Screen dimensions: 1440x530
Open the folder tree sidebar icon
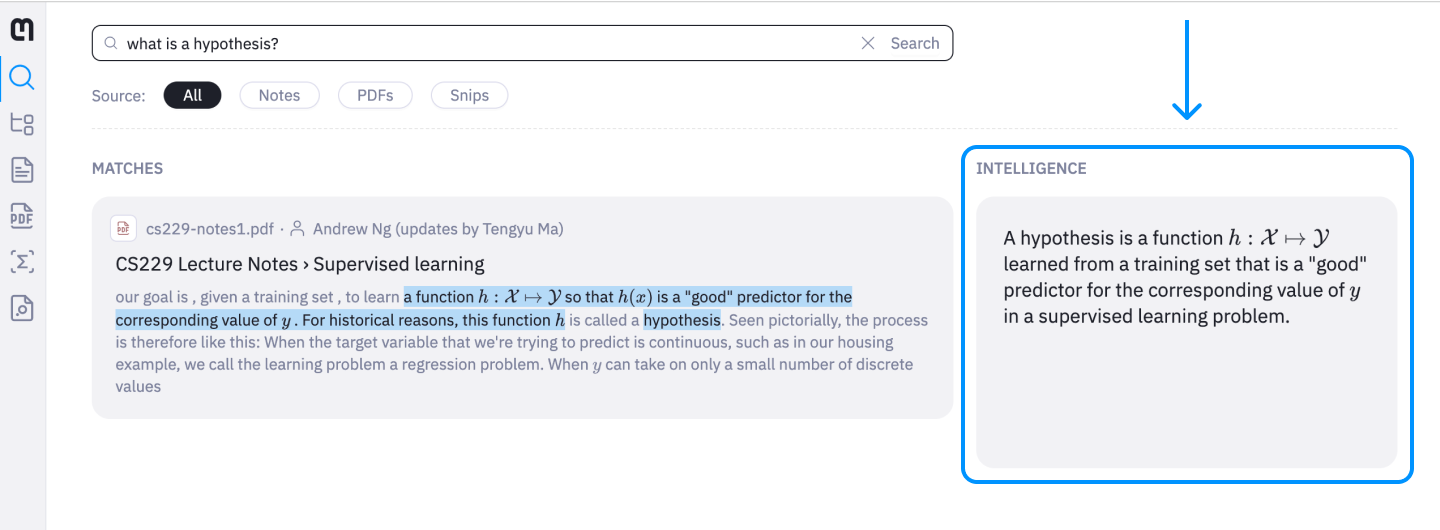click(22, 124)
